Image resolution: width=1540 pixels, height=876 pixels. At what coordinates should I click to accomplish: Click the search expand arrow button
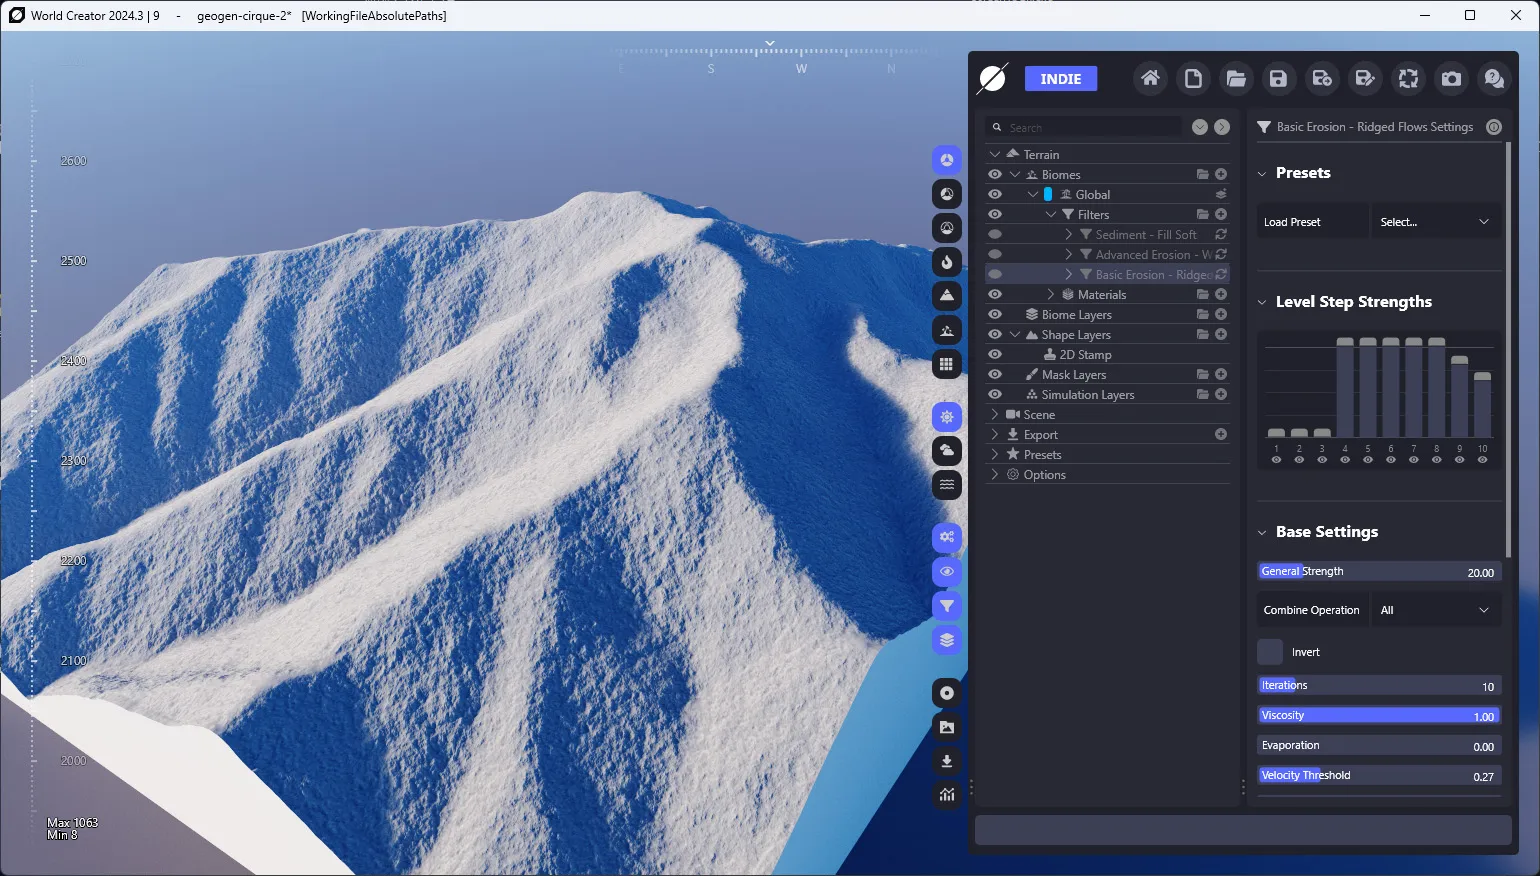point(1222,127)
